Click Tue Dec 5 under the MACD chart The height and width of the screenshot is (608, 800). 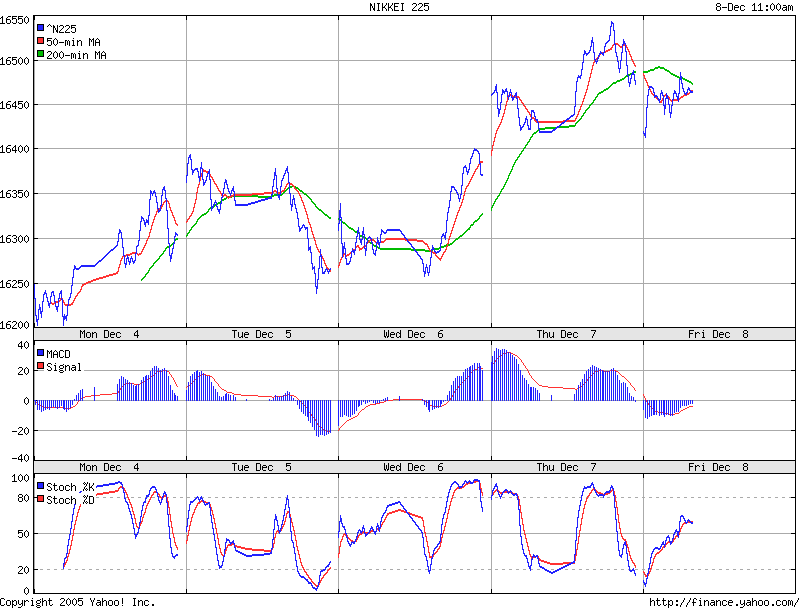(x=261, y=467)
